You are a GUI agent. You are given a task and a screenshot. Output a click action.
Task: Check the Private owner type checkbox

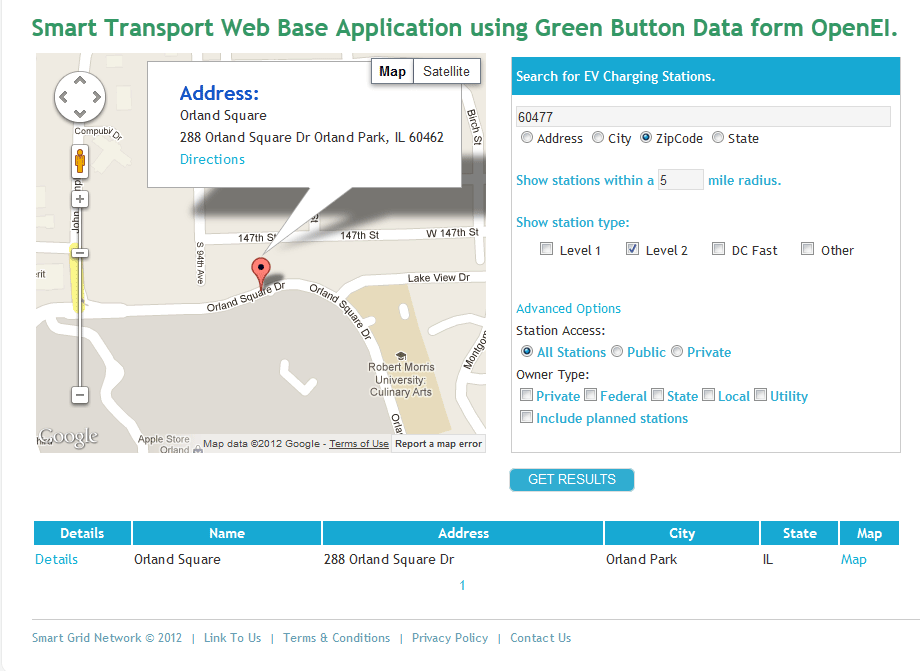click(526, 395)
